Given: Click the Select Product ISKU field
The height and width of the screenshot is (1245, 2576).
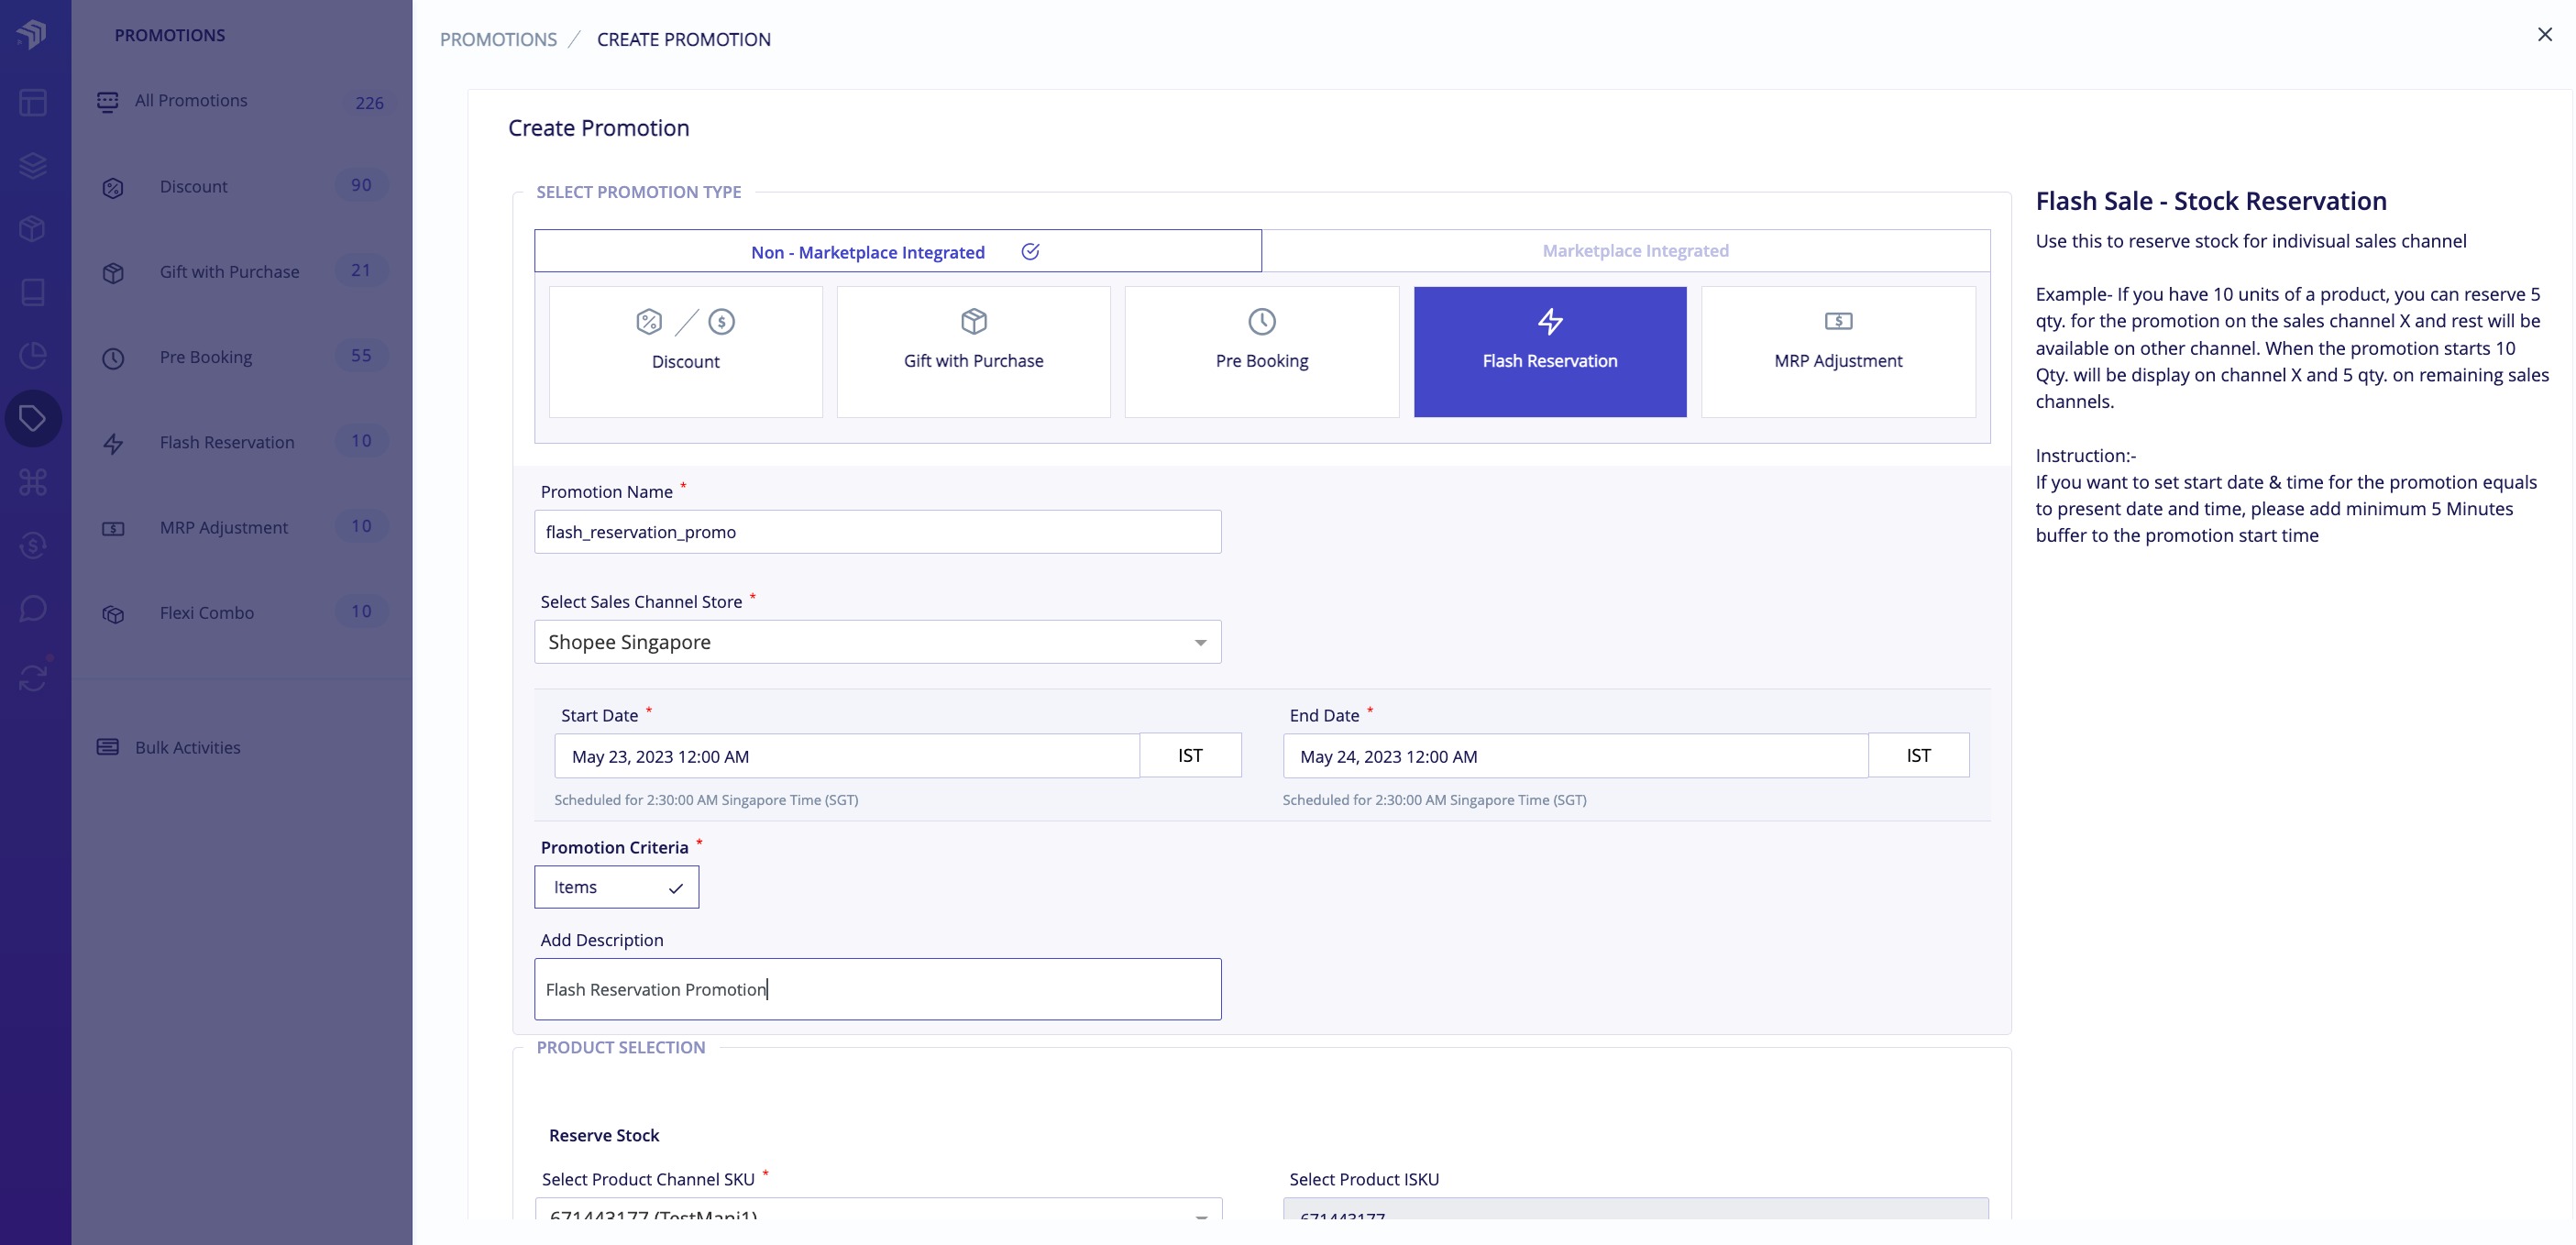Looking at the screenshot, I should point(1636,1208).
